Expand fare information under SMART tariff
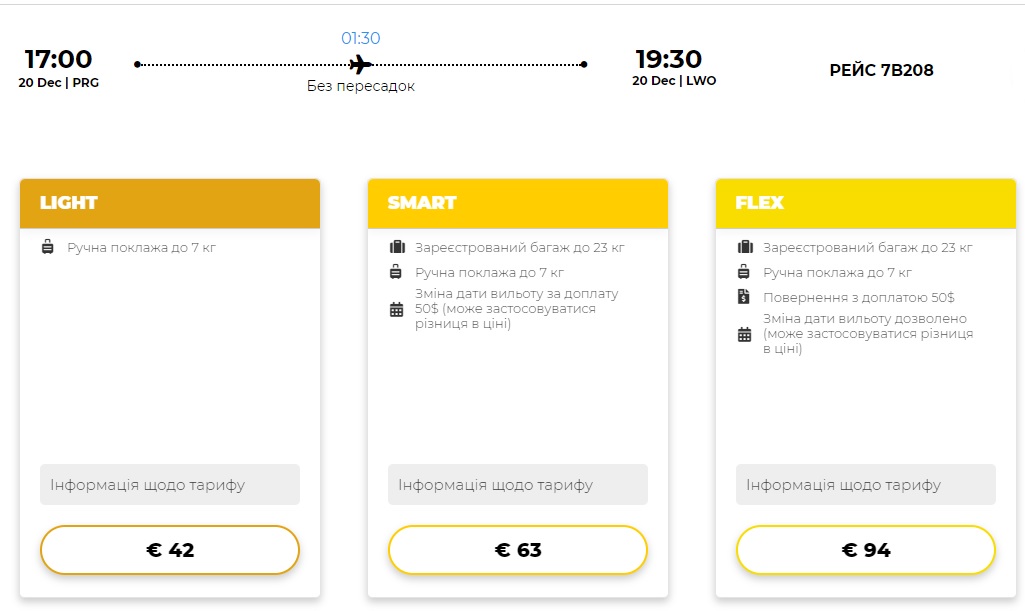This screenshot has height=611, width=1025. tap(518, 484)
